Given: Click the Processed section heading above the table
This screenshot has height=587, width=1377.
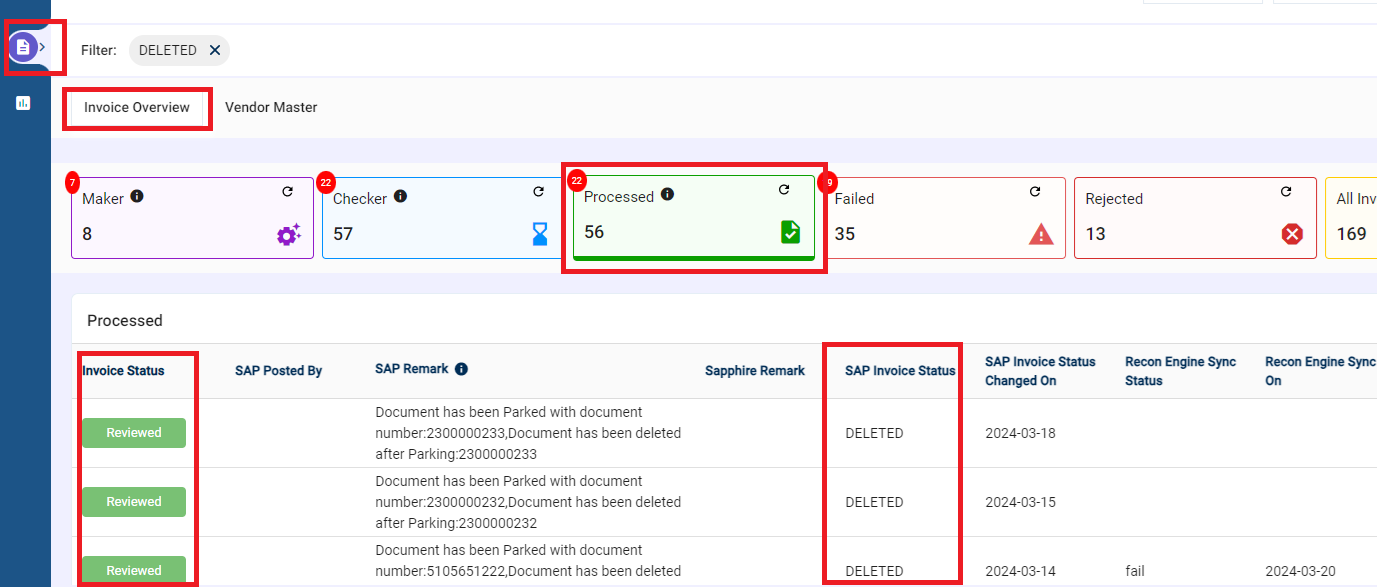Looking at the screenshot, I should click(125, 320).
